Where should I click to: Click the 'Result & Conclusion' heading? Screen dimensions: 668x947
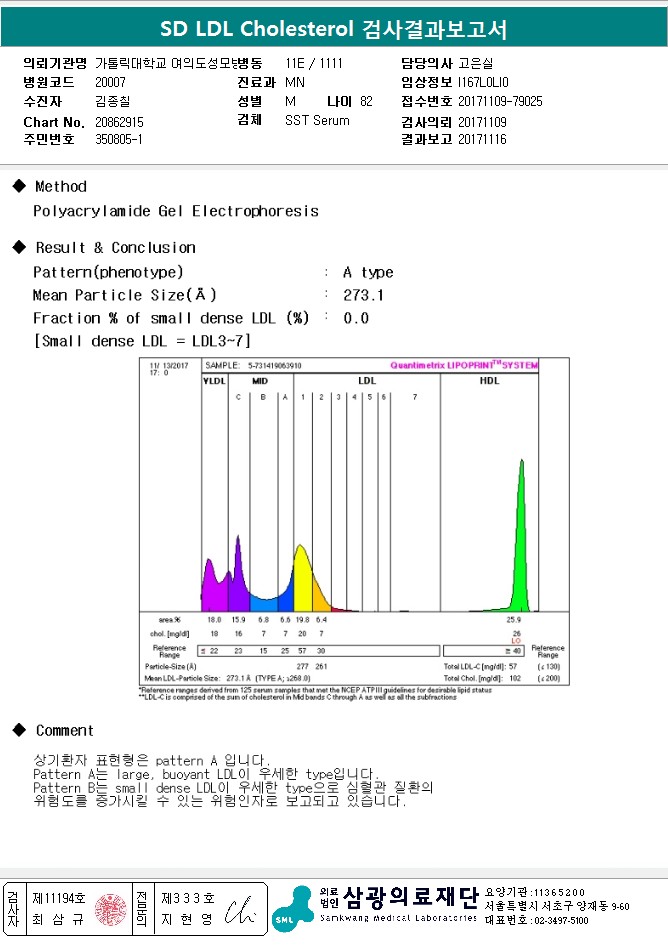tap(115, 247)
